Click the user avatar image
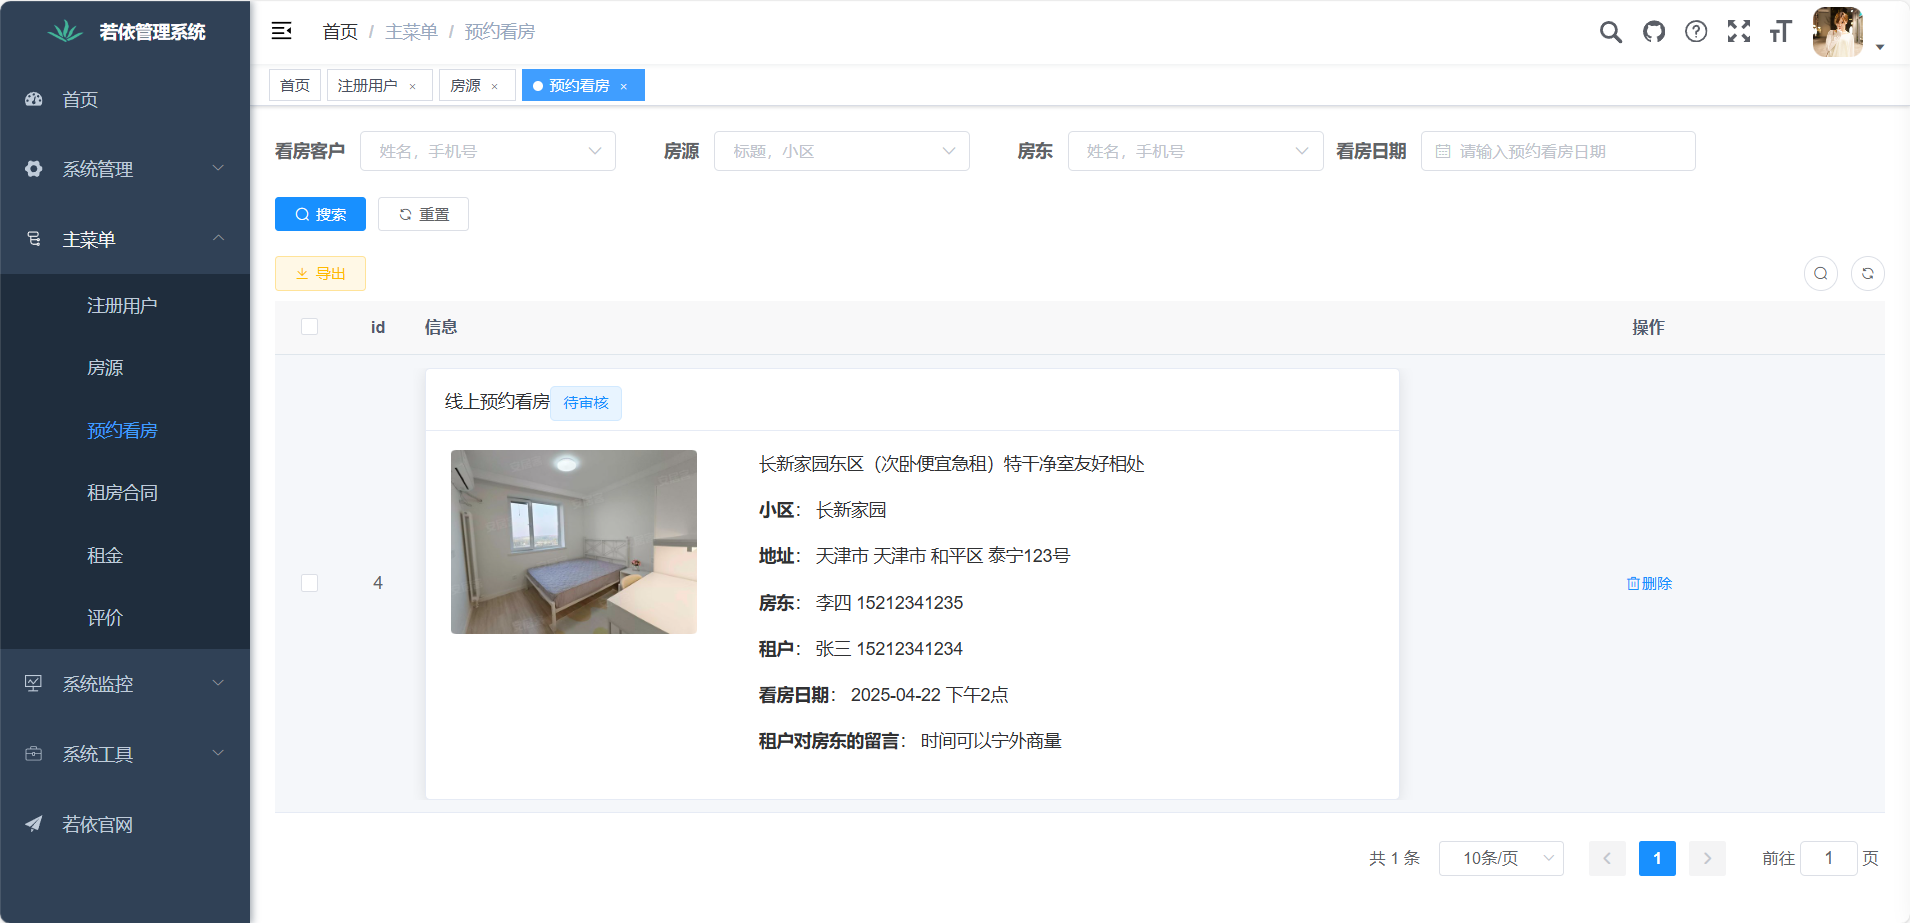Screen dimensions: 1910x923 pyautogui.click(x=1838, y=32)
